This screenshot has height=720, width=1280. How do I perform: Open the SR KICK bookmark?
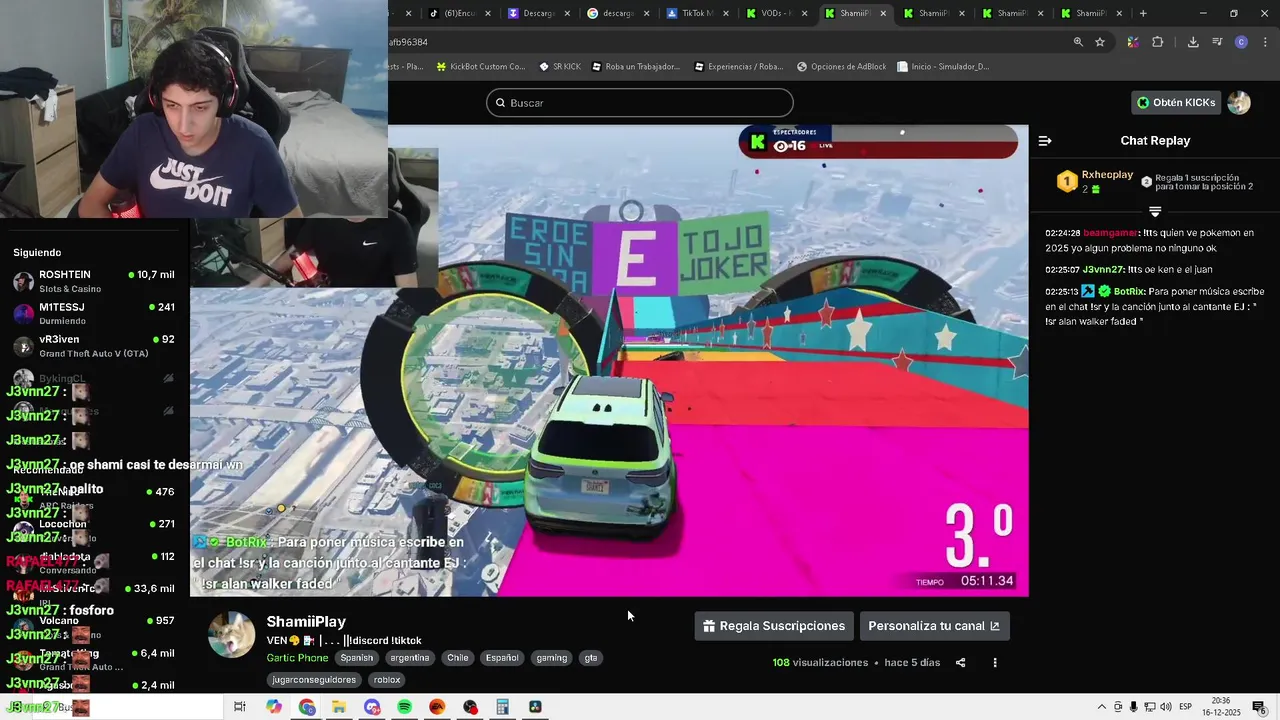tap(560, 67)
